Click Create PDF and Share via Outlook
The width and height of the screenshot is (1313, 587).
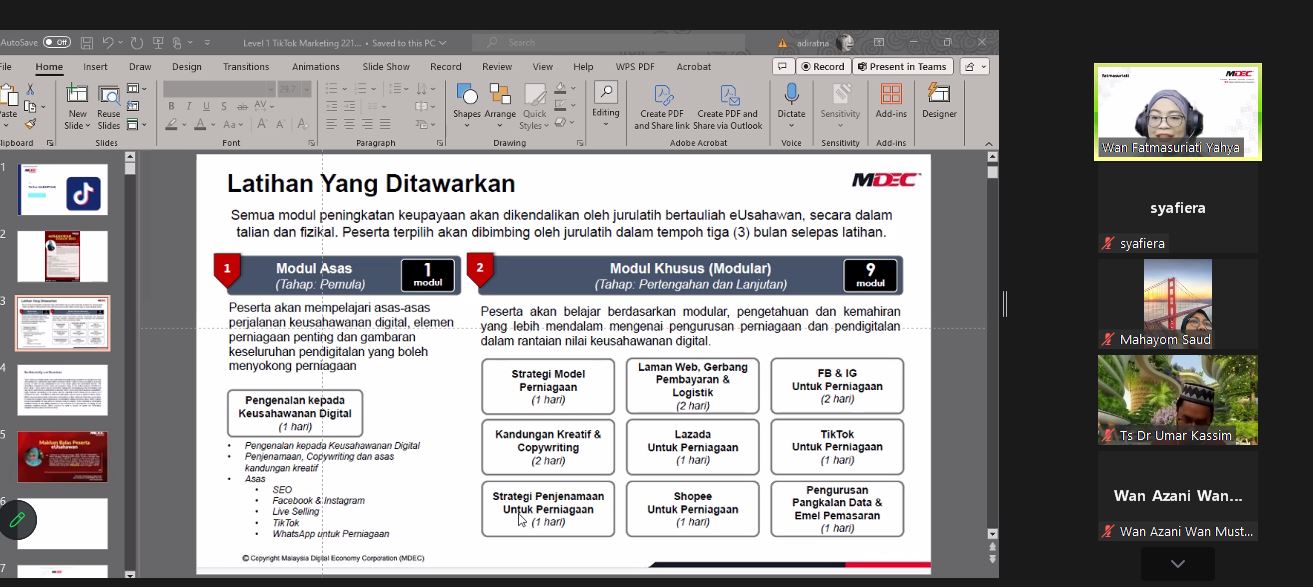(x=727, y=106)
